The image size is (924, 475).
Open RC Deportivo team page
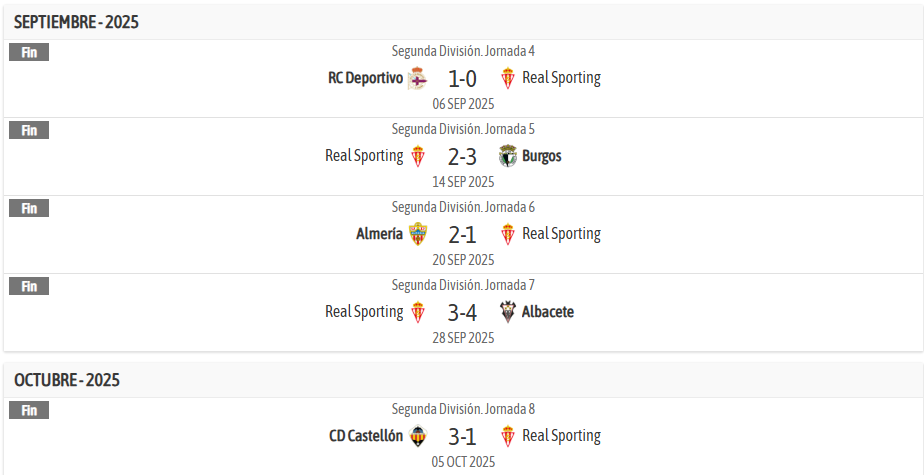(365, 78)
